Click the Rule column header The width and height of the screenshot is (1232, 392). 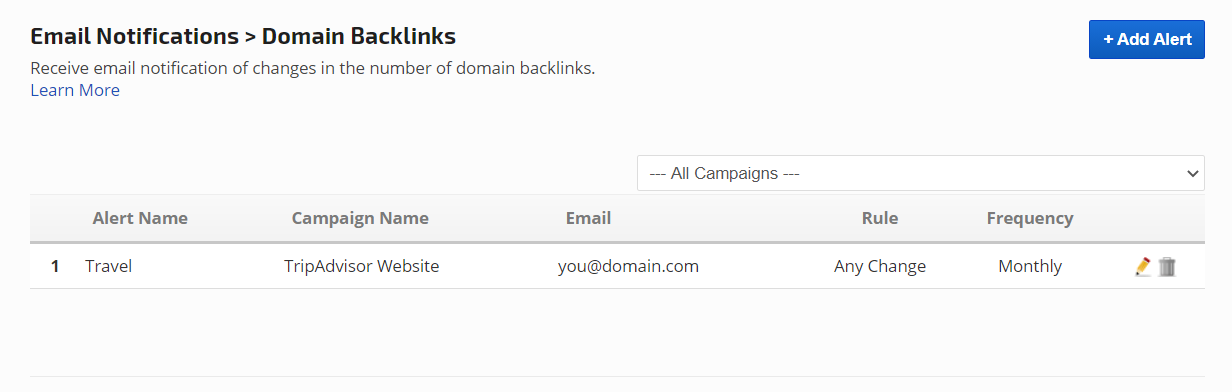tap(880, 218)
